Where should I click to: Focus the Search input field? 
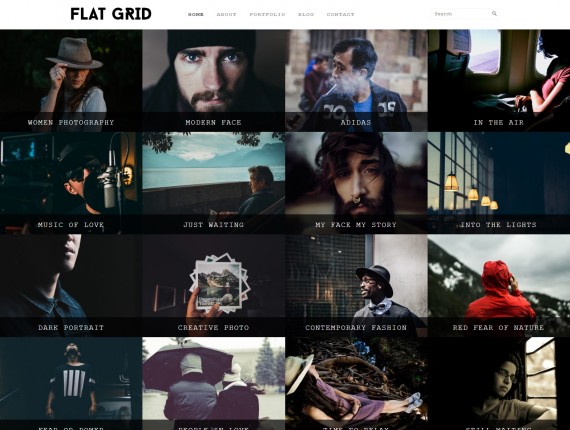tap(462, 14)
